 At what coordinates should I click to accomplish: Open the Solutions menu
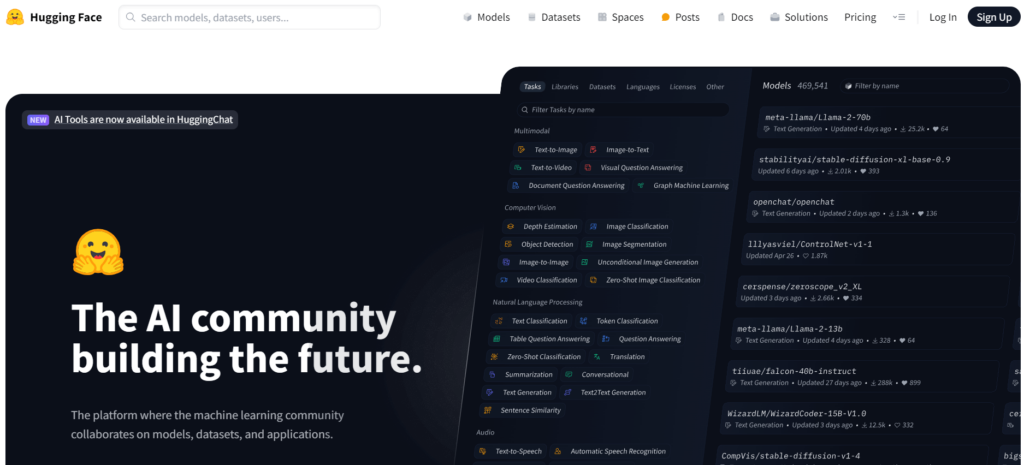[799, 18]
